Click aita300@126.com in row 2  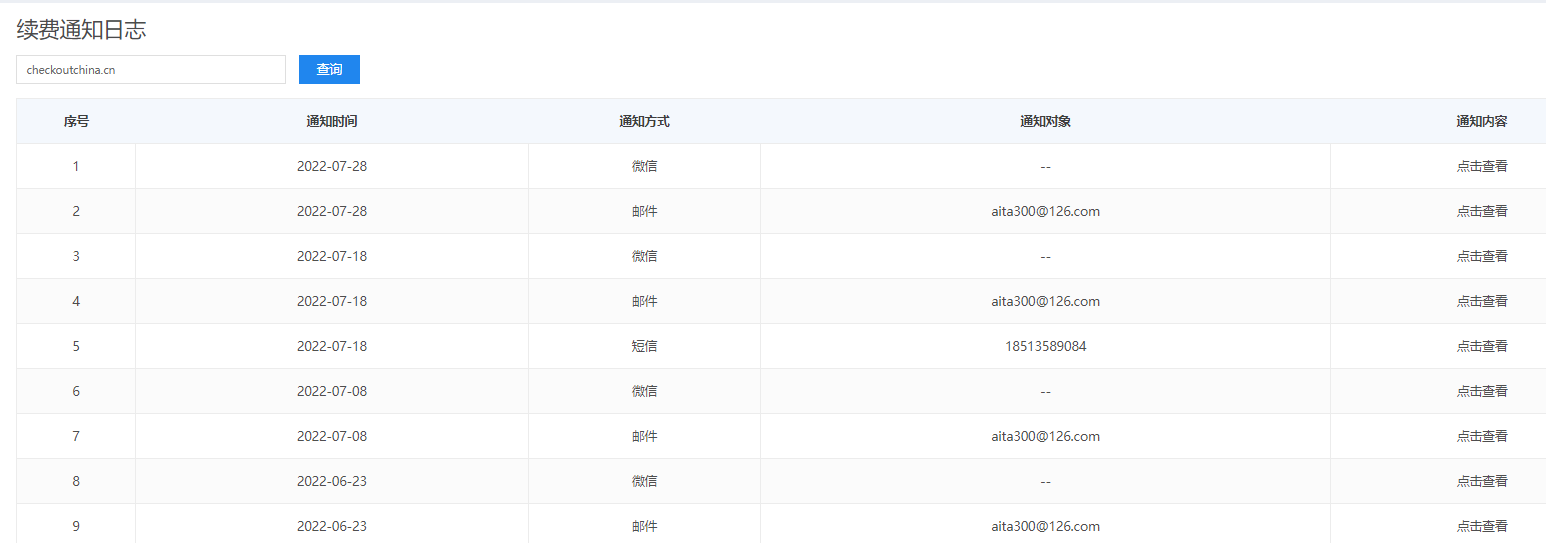[1045, 212]
